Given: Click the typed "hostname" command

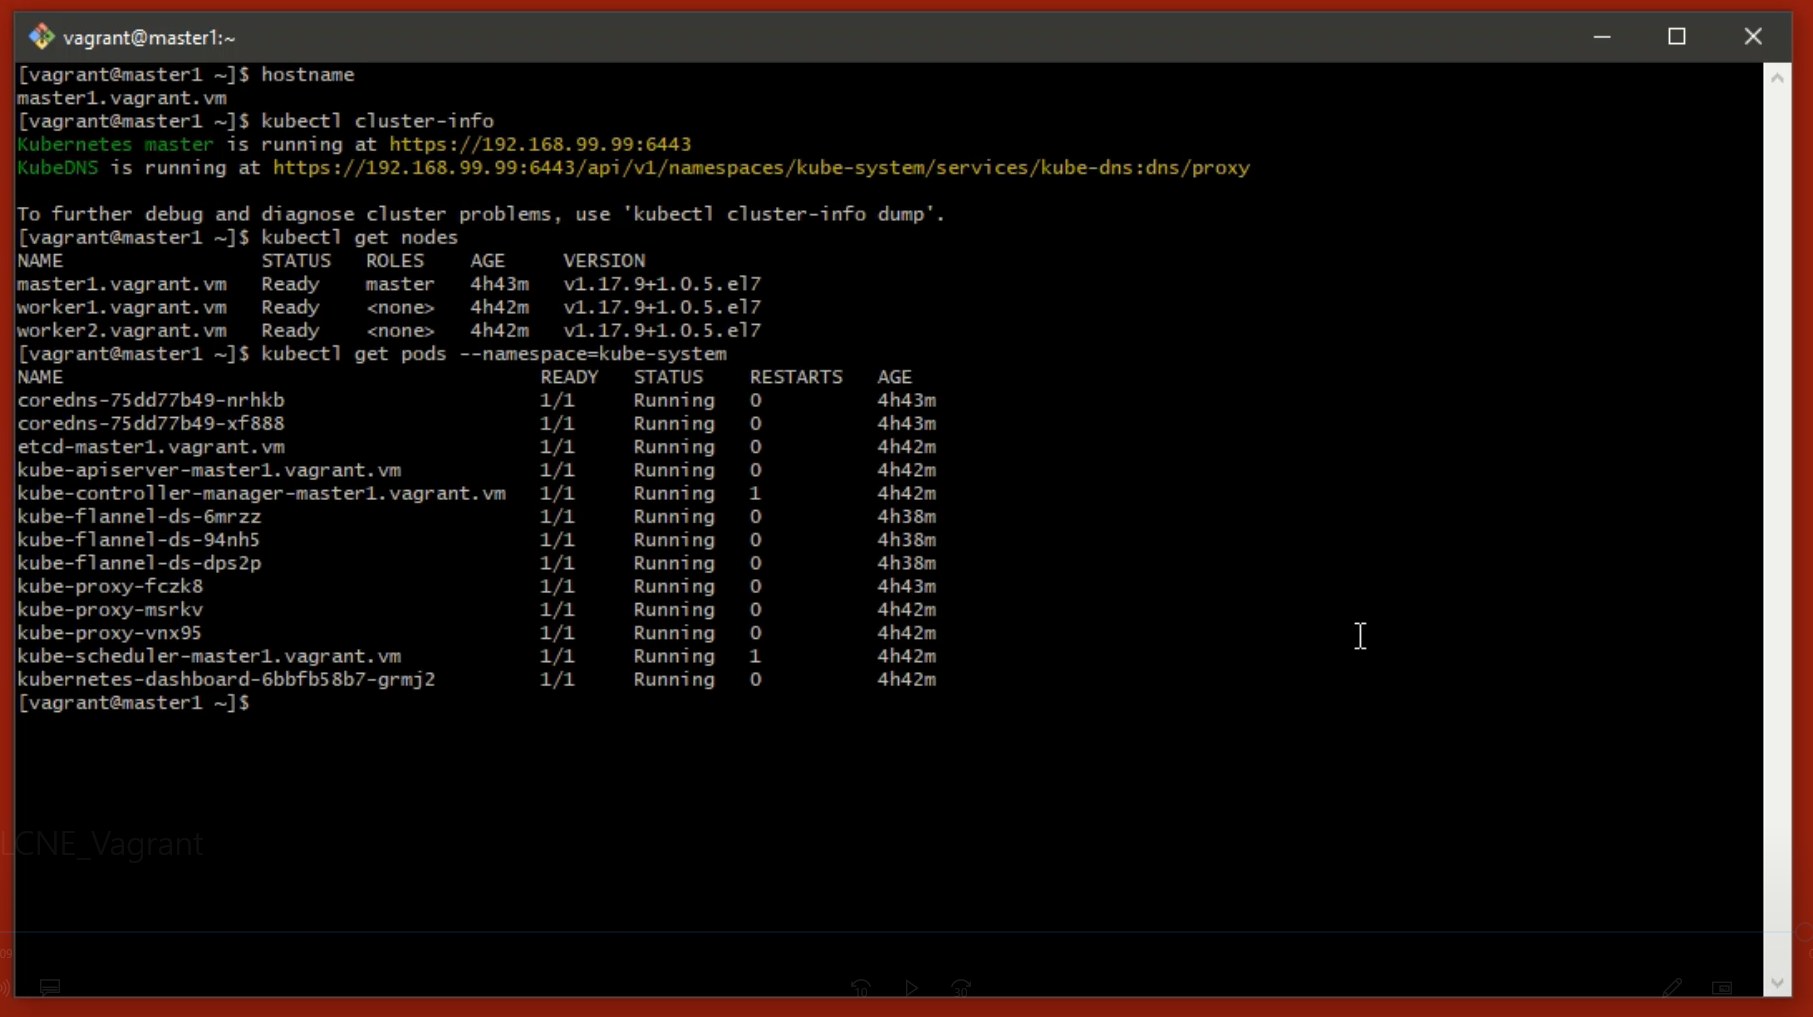Looking at the screenshot, I should 308,75.
